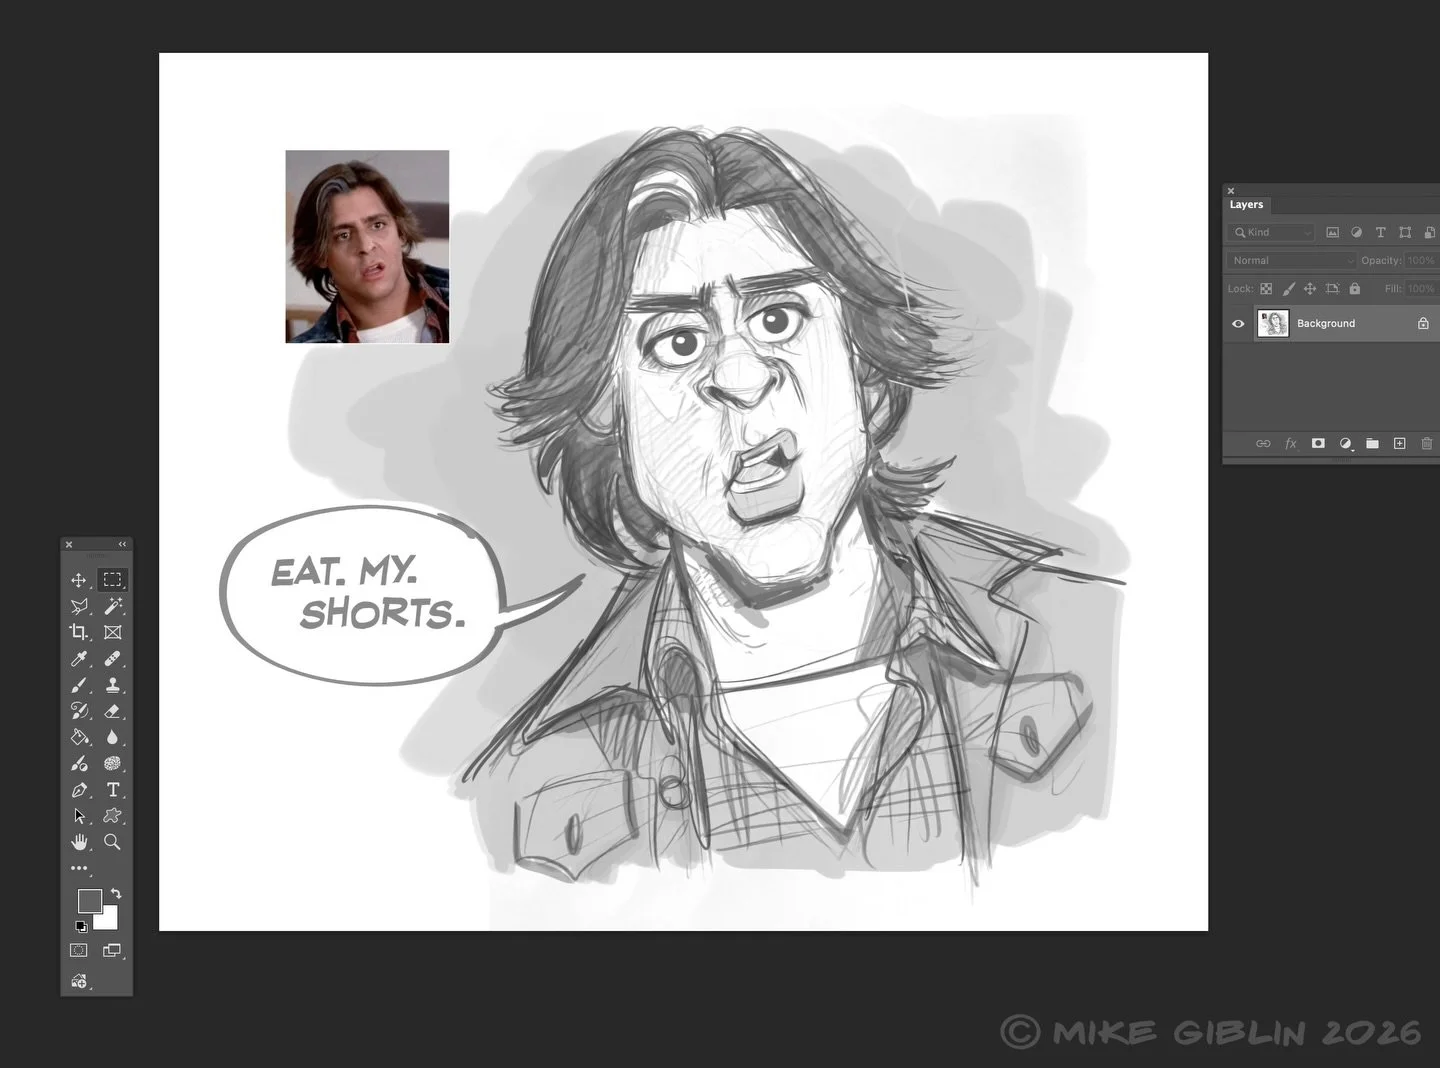Filter layers by smart objects
This screenshot has height=1068, width=1440.
(1429, 232)
